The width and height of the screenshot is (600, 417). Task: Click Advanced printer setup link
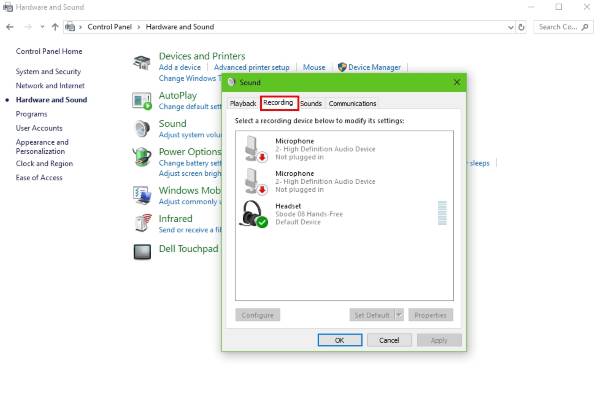(x=251, y=67)
